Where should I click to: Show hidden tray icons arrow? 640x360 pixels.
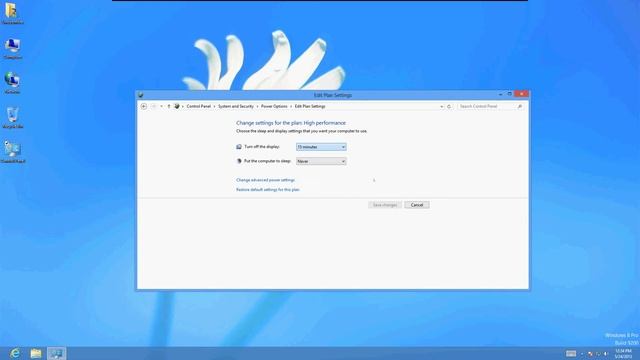click(582, 354)
